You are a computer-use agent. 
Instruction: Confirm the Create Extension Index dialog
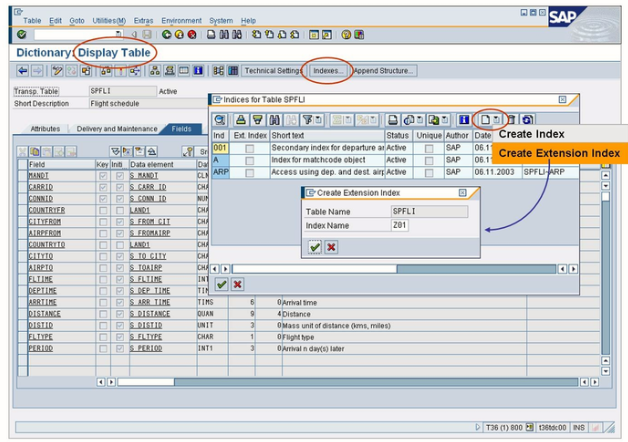(x=315, y=247)
